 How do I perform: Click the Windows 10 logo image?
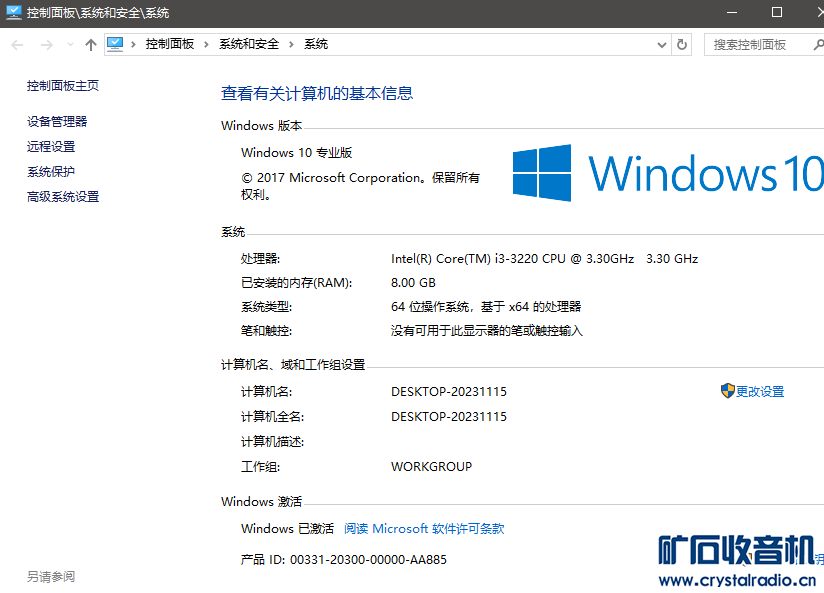coord(668,173)
